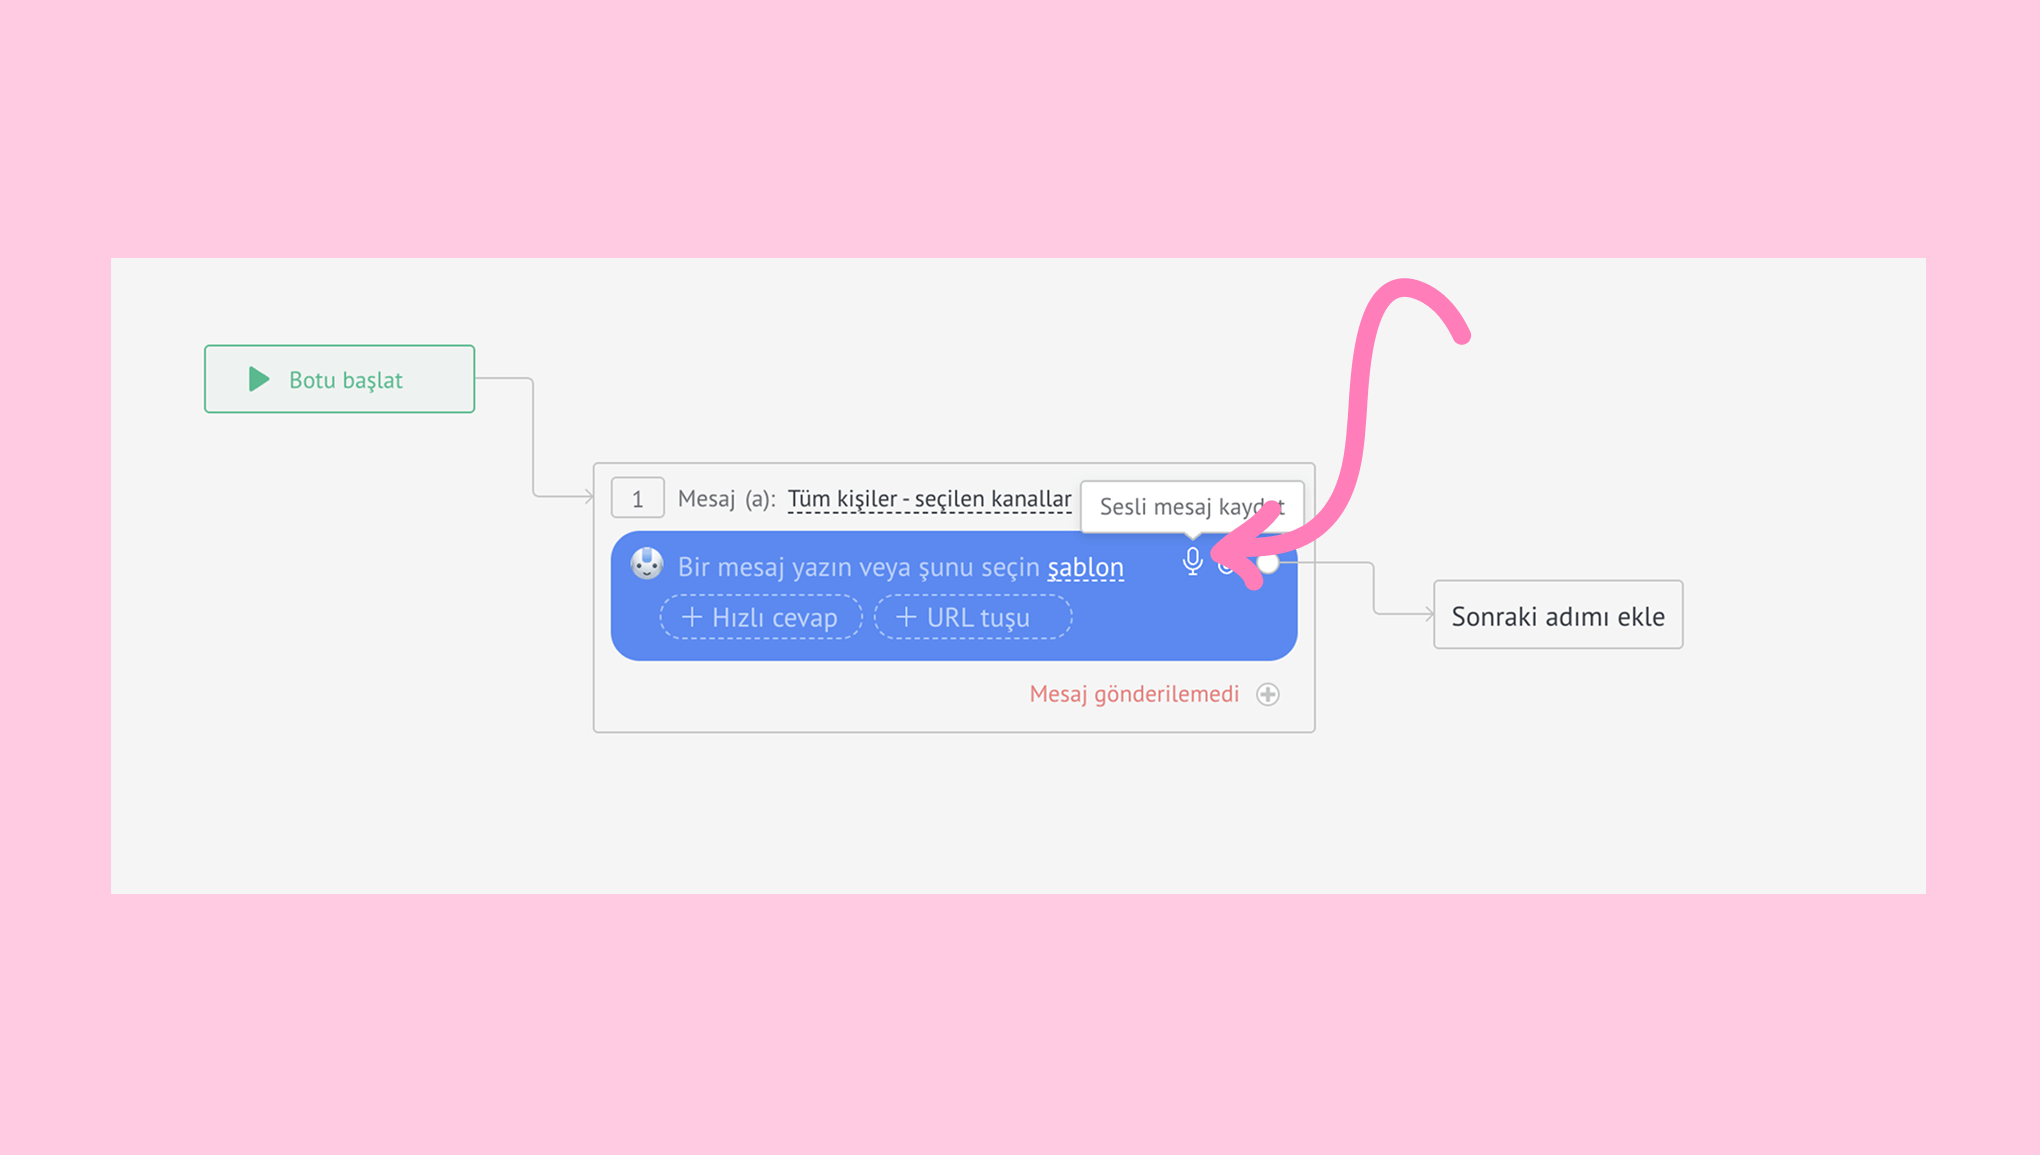Click the microphone voice message icon
Viewport: 2040px width, 1155px height.
tap(1192, 561)
